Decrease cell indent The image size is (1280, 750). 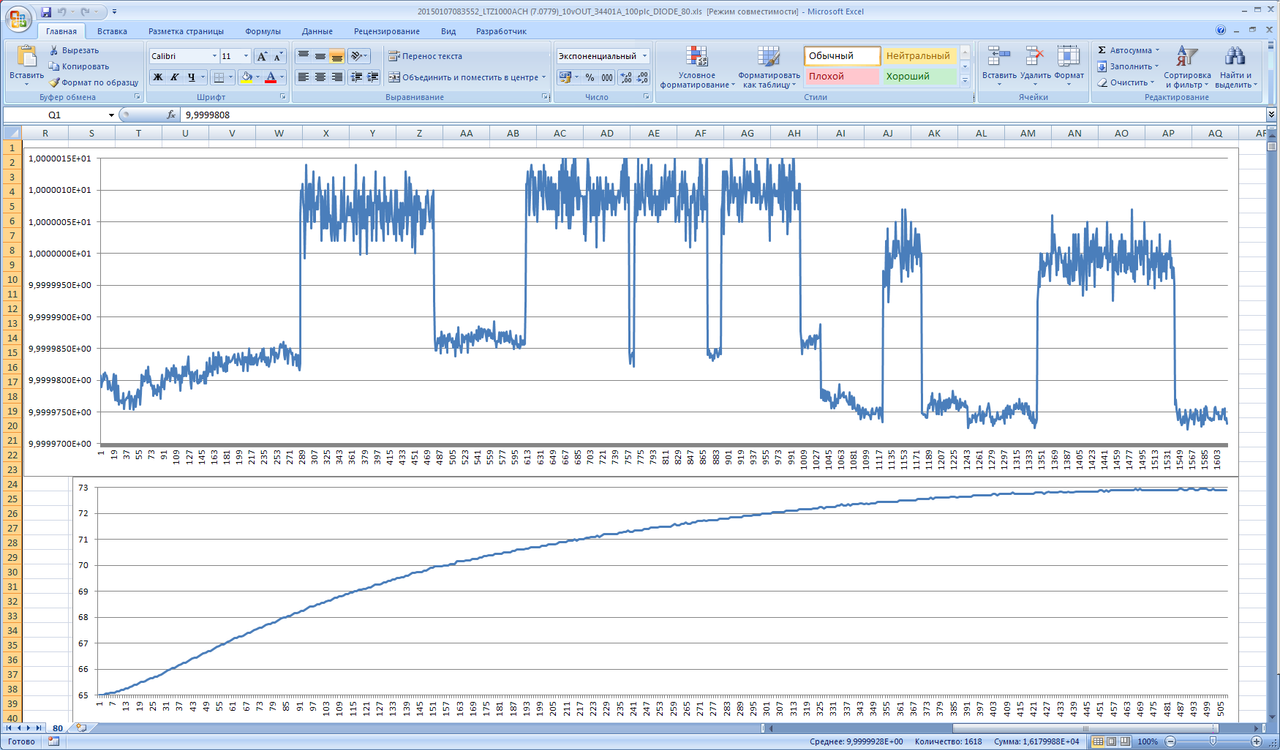point(356,77)
